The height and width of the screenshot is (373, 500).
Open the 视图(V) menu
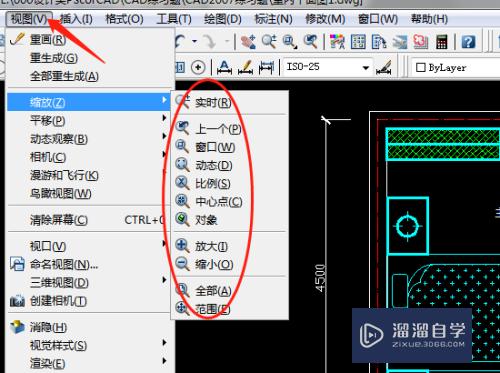click(29, 19)
